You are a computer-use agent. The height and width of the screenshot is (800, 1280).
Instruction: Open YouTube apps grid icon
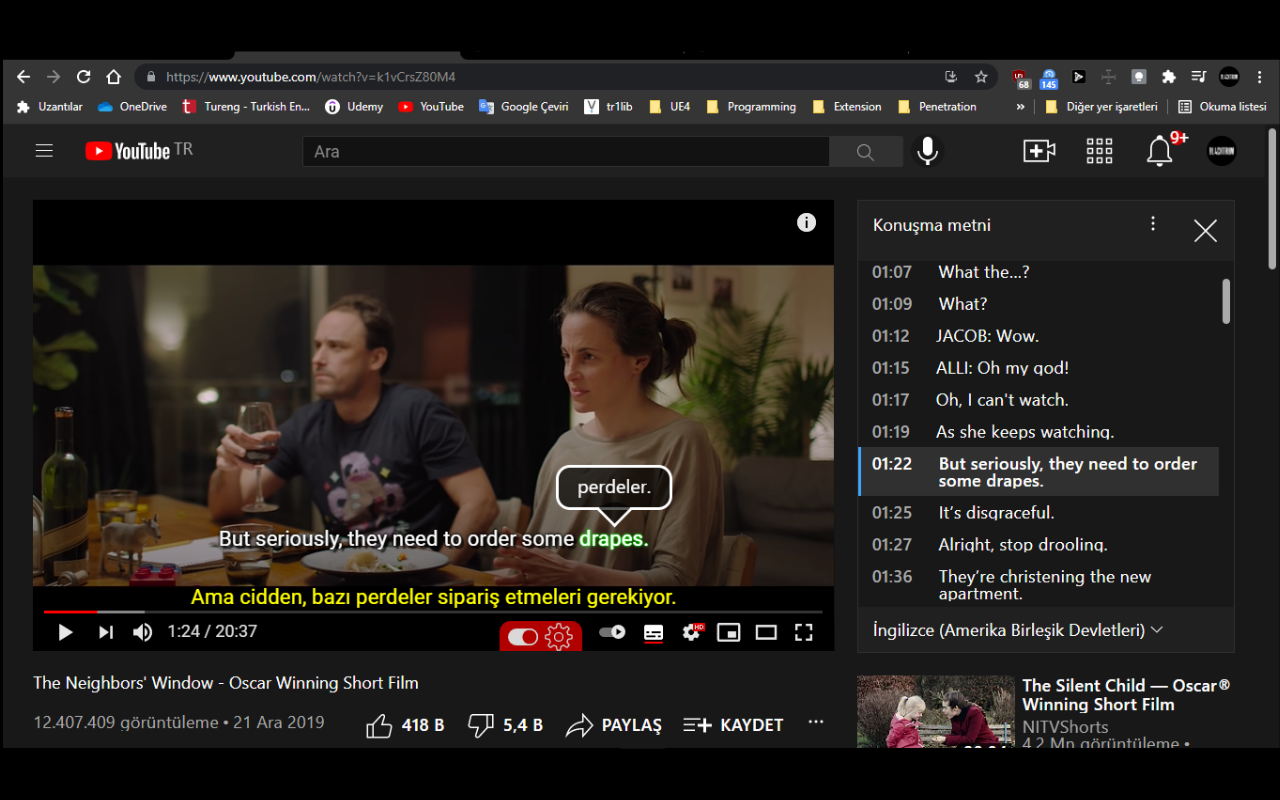[x=1099, y=151]
